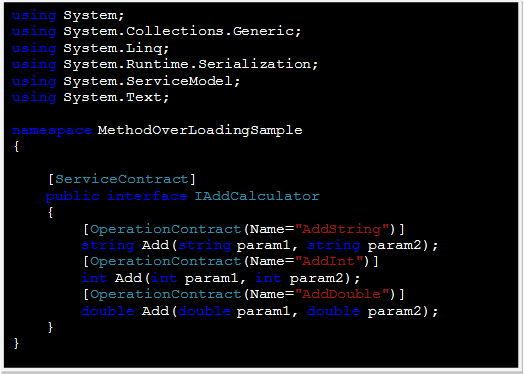Click the "AddString" string literal
Screen dimensions: 524x374
[x=342, y=229]
